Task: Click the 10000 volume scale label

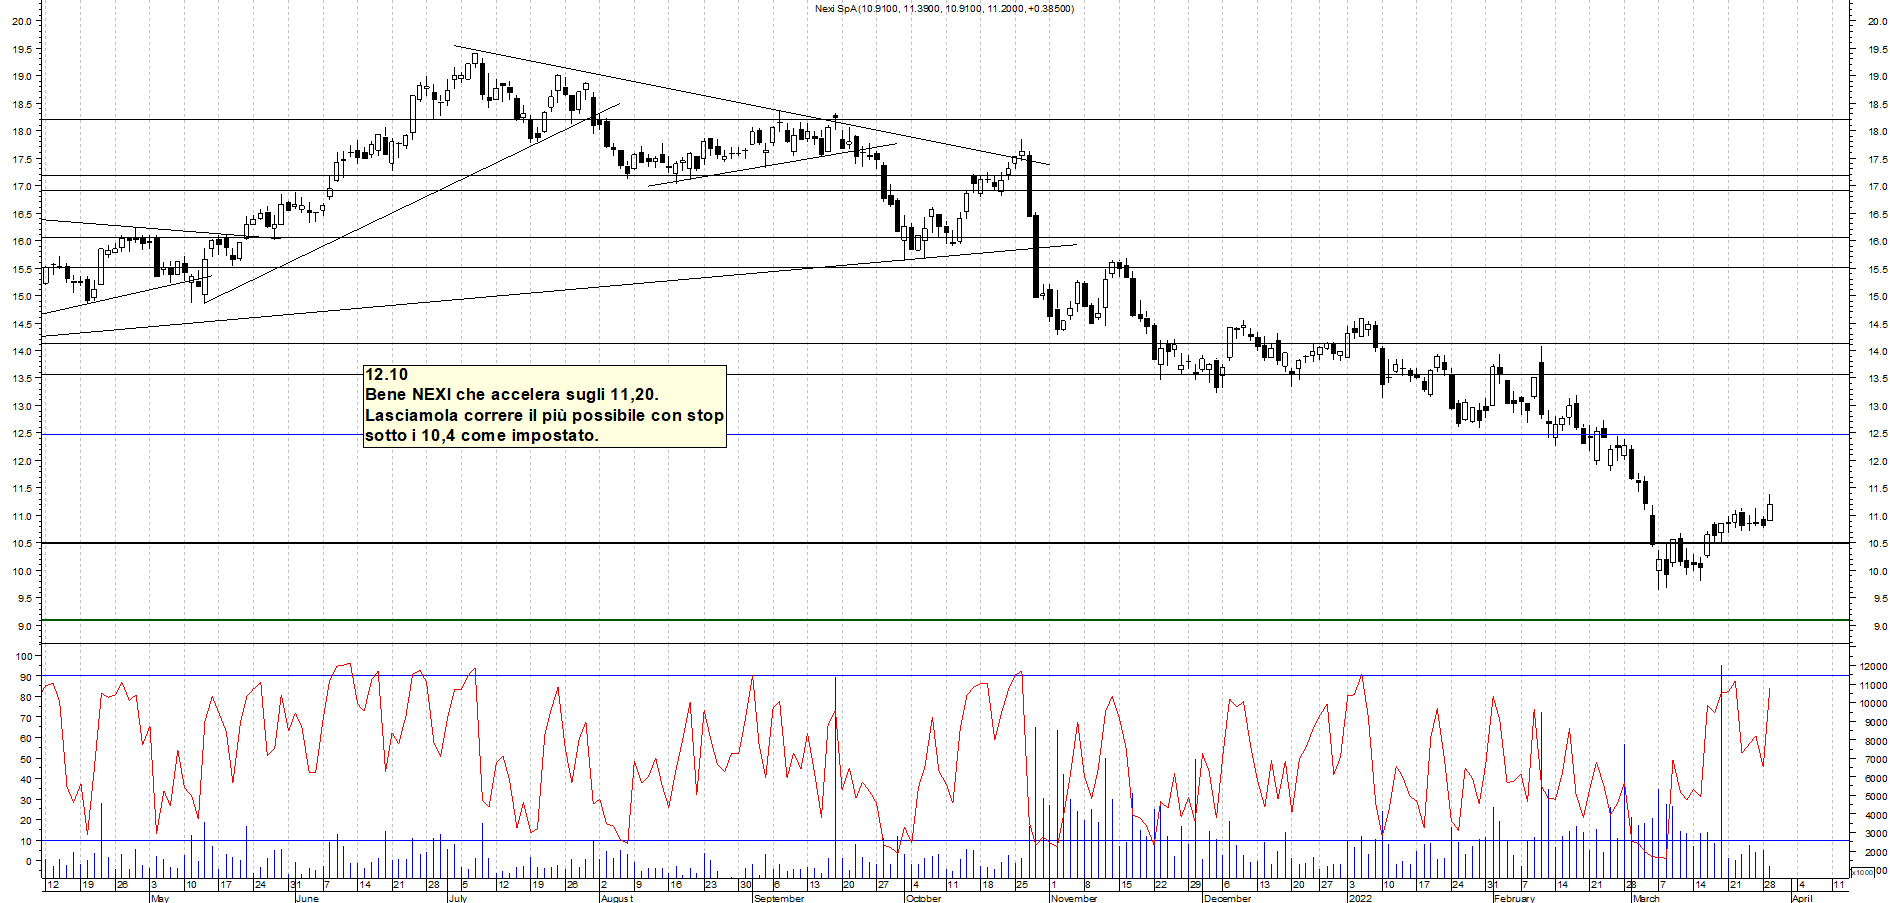Action: pos(1873,704)
